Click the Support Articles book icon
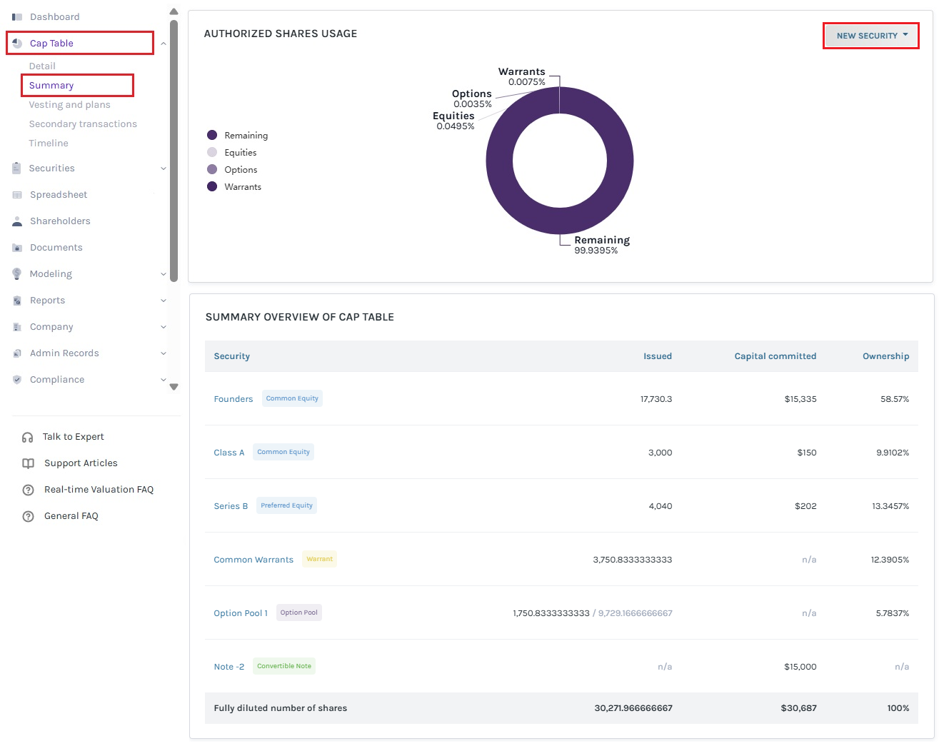Viewport: 939px width, 746px height. pos(28,463)
